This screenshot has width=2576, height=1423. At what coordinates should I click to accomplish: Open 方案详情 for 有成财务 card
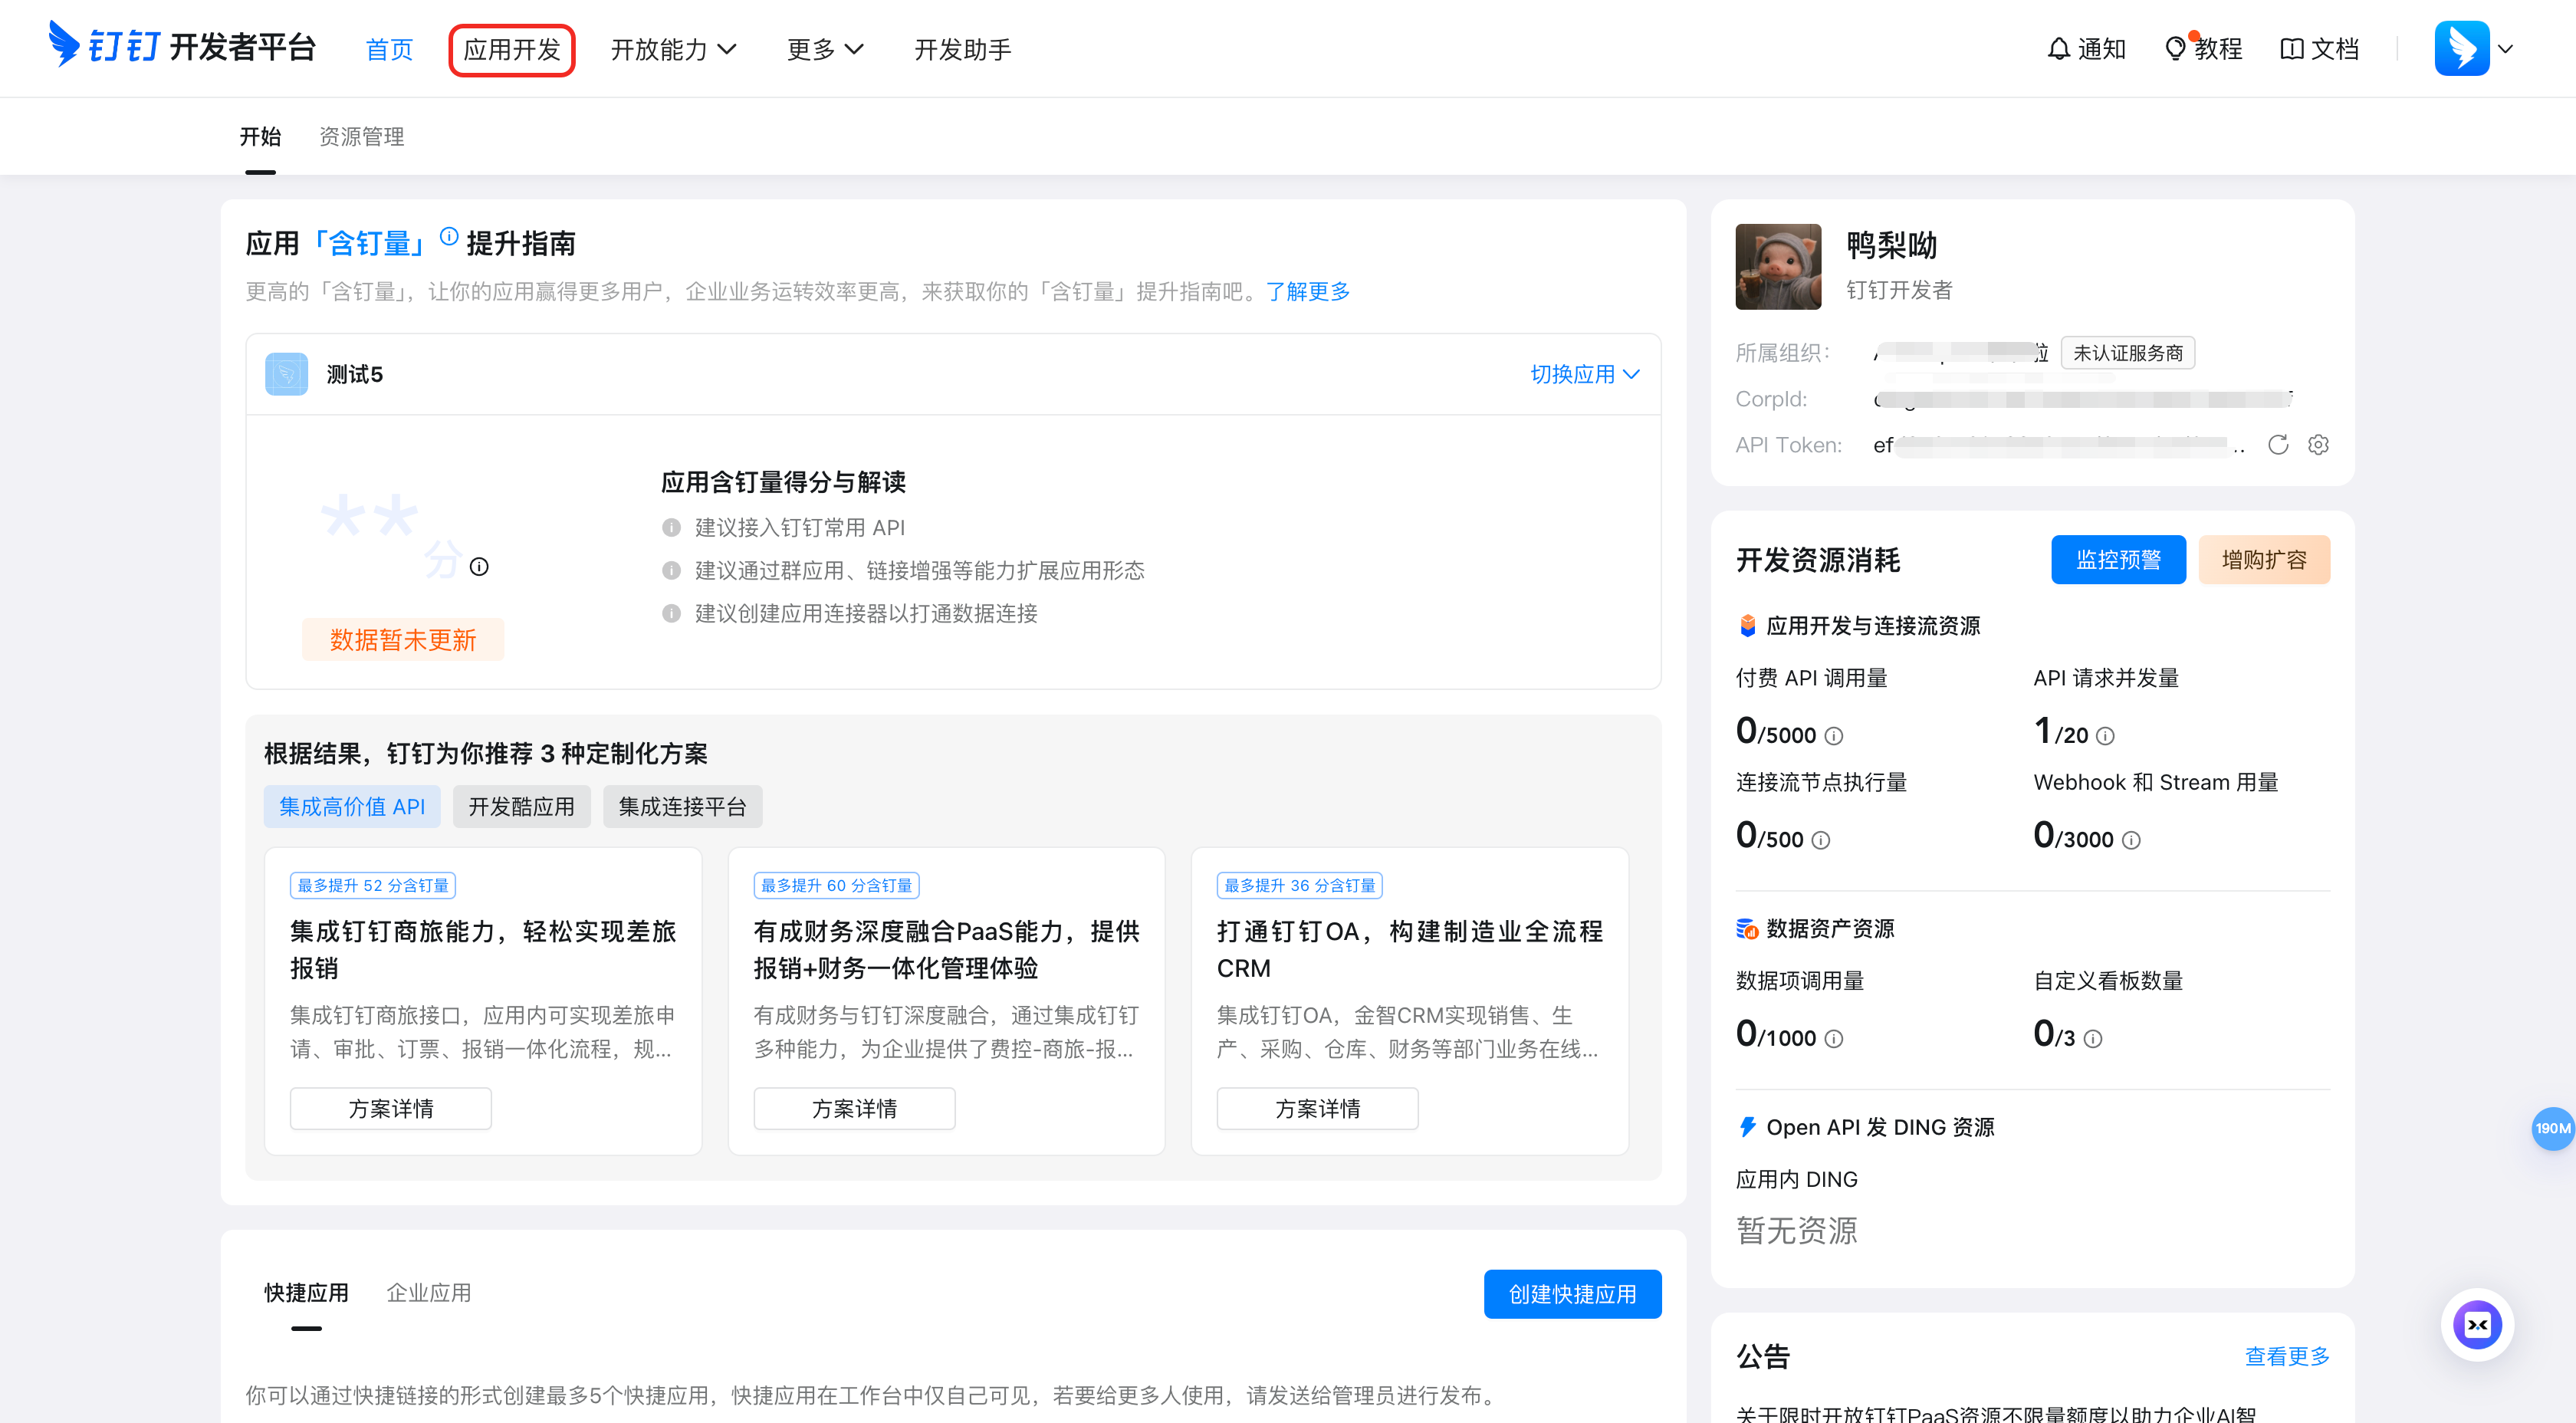tap(854, 1109)
